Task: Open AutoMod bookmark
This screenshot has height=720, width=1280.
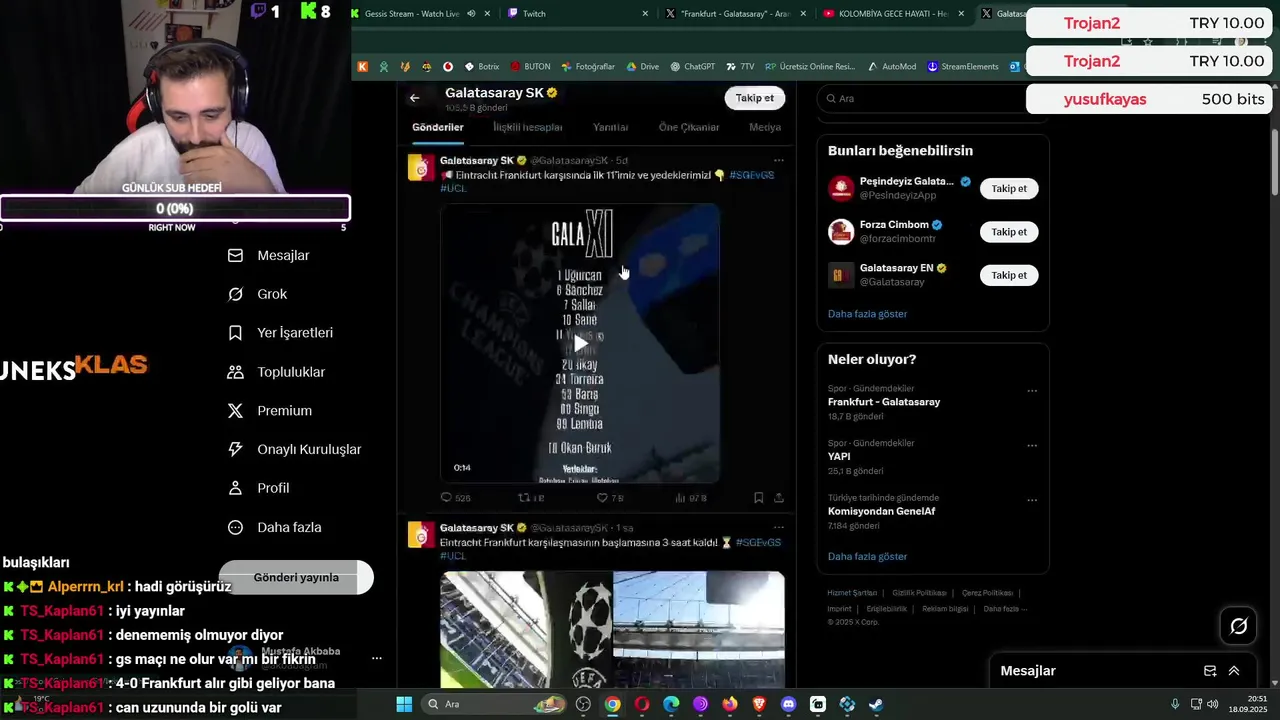Action: click(x=892, y=67)
